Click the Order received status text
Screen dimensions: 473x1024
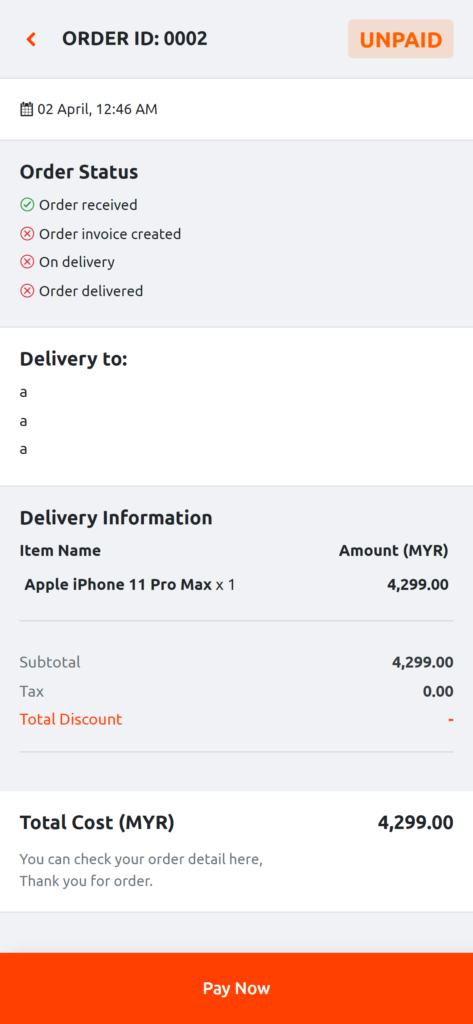point(88,205)
